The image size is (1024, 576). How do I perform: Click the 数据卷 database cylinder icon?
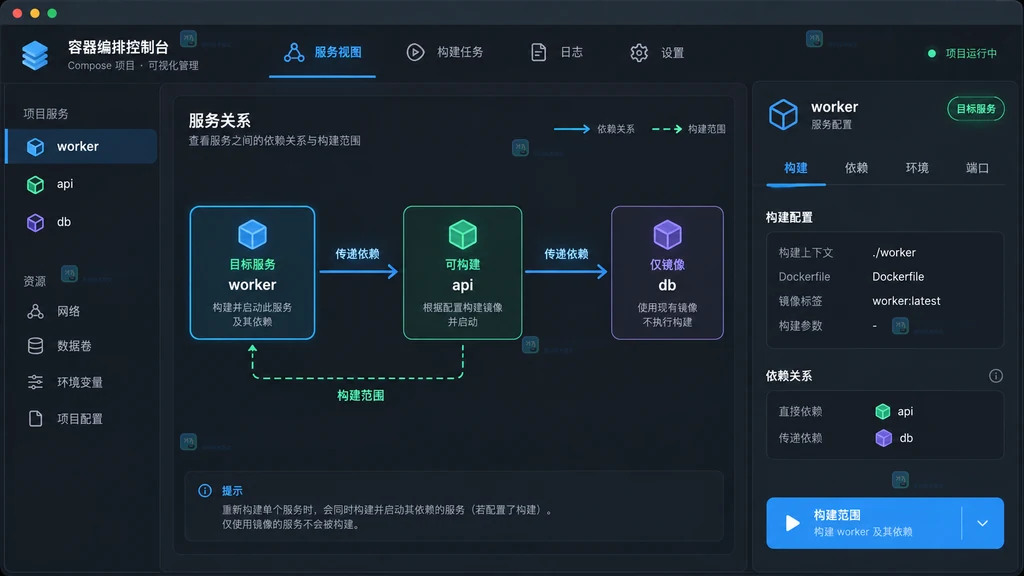point(35,346)
